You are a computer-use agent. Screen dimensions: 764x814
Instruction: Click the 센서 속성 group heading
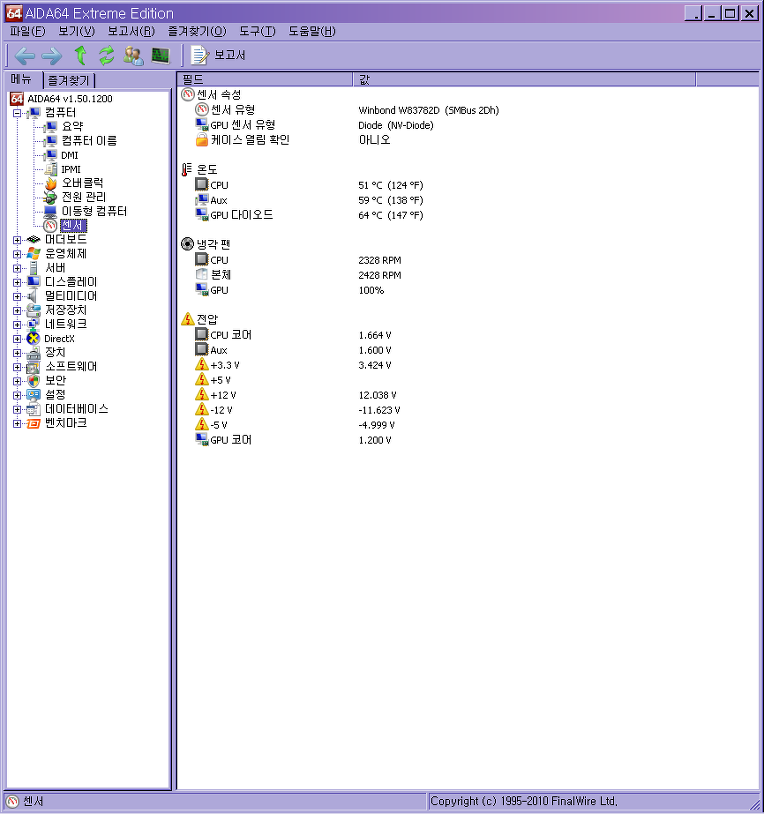point(219,95)
